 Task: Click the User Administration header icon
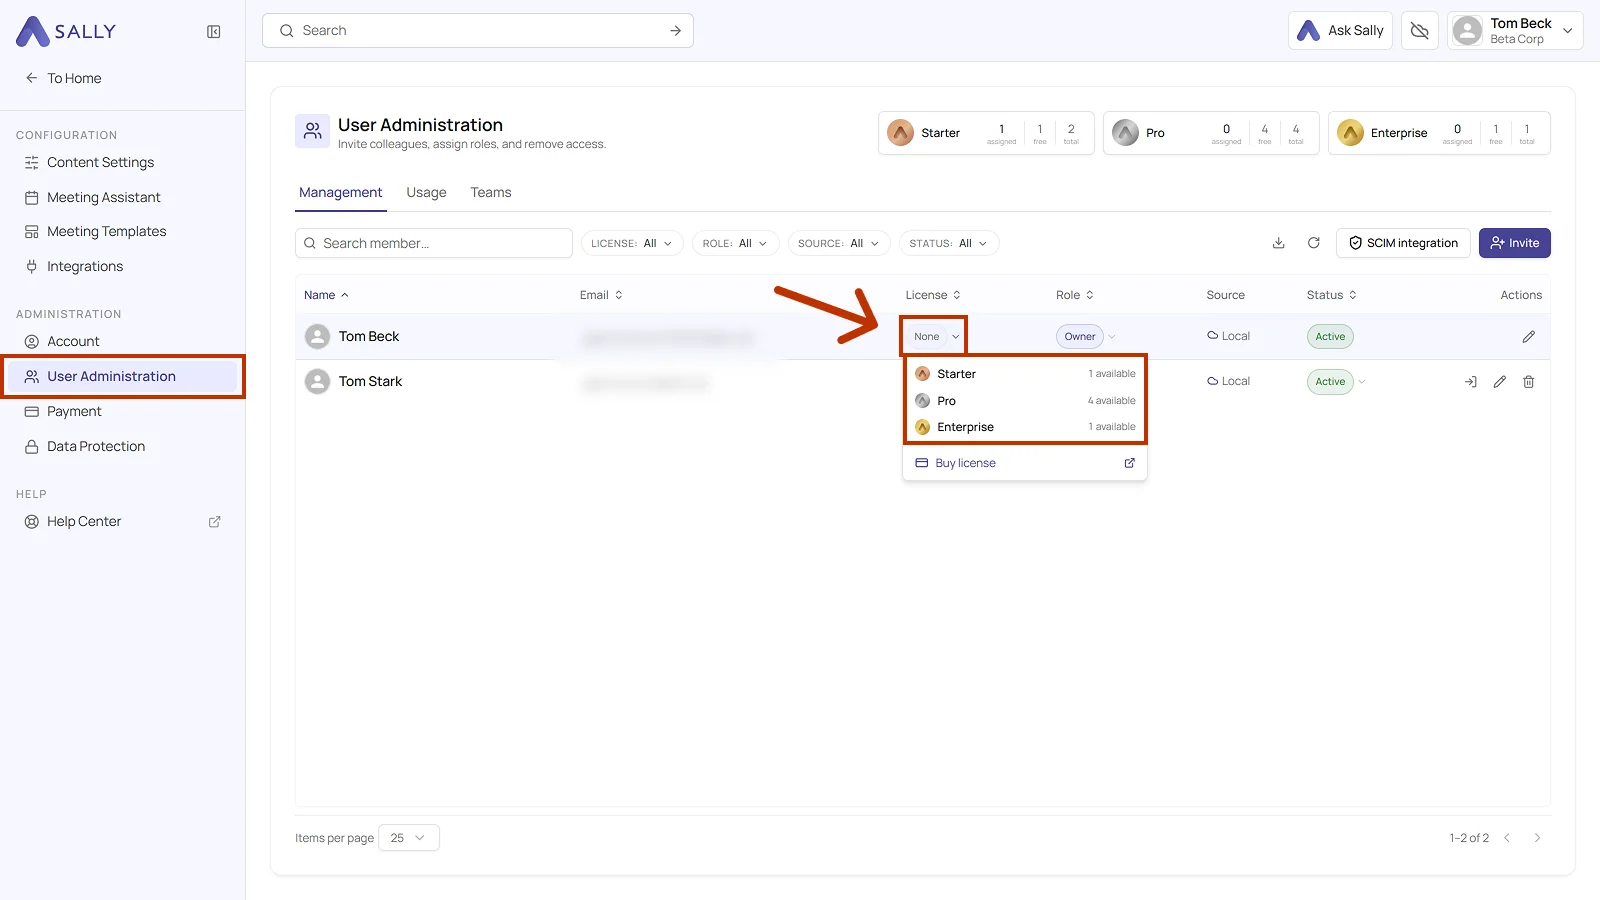click(312, 131)
